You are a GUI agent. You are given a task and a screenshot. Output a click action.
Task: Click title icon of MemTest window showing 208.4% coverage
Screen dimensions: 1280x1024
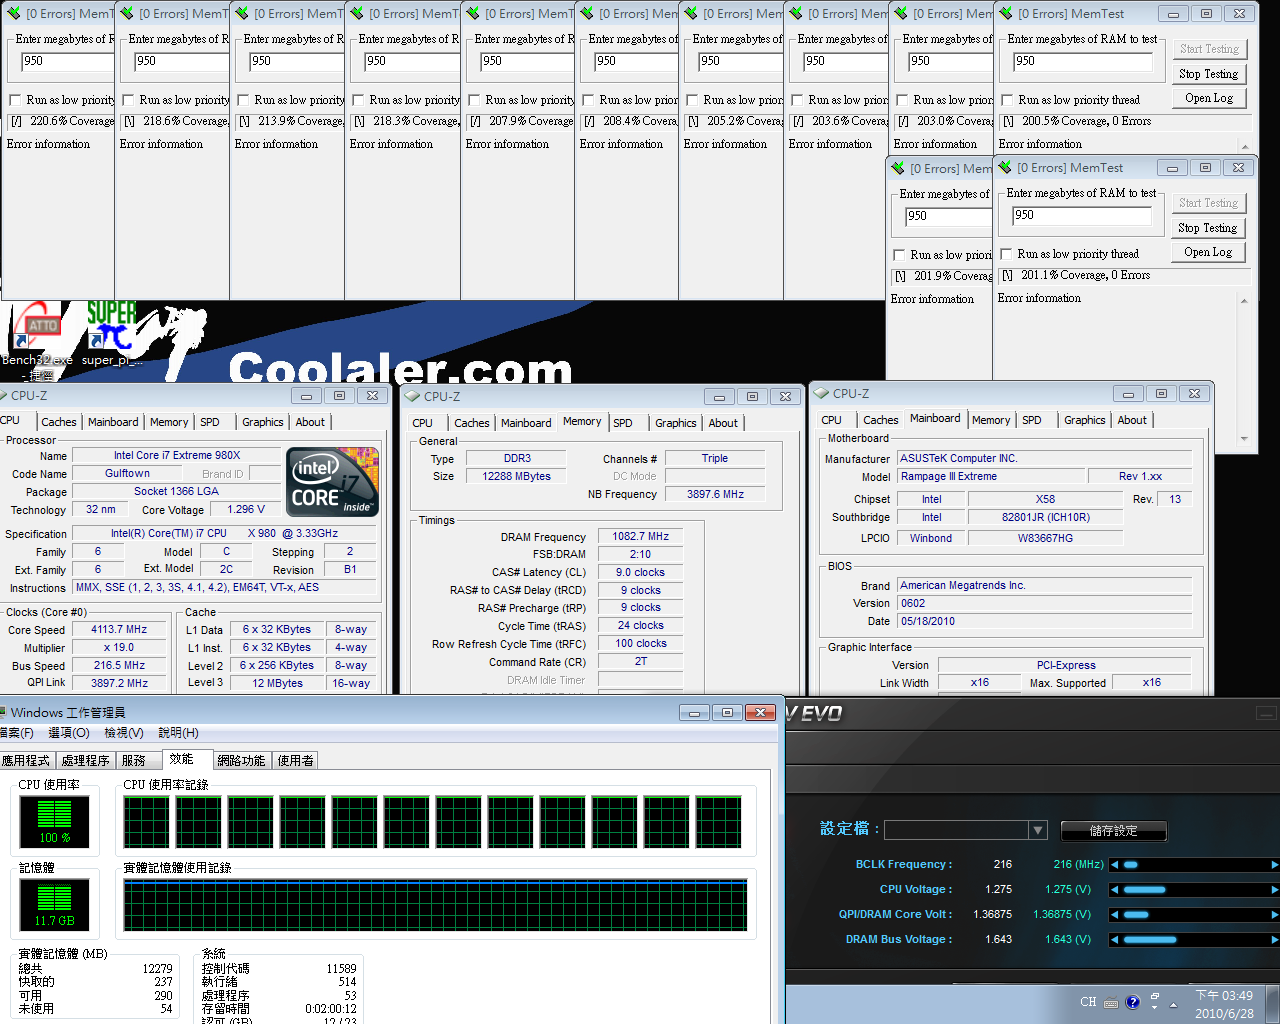click(586, 14)
